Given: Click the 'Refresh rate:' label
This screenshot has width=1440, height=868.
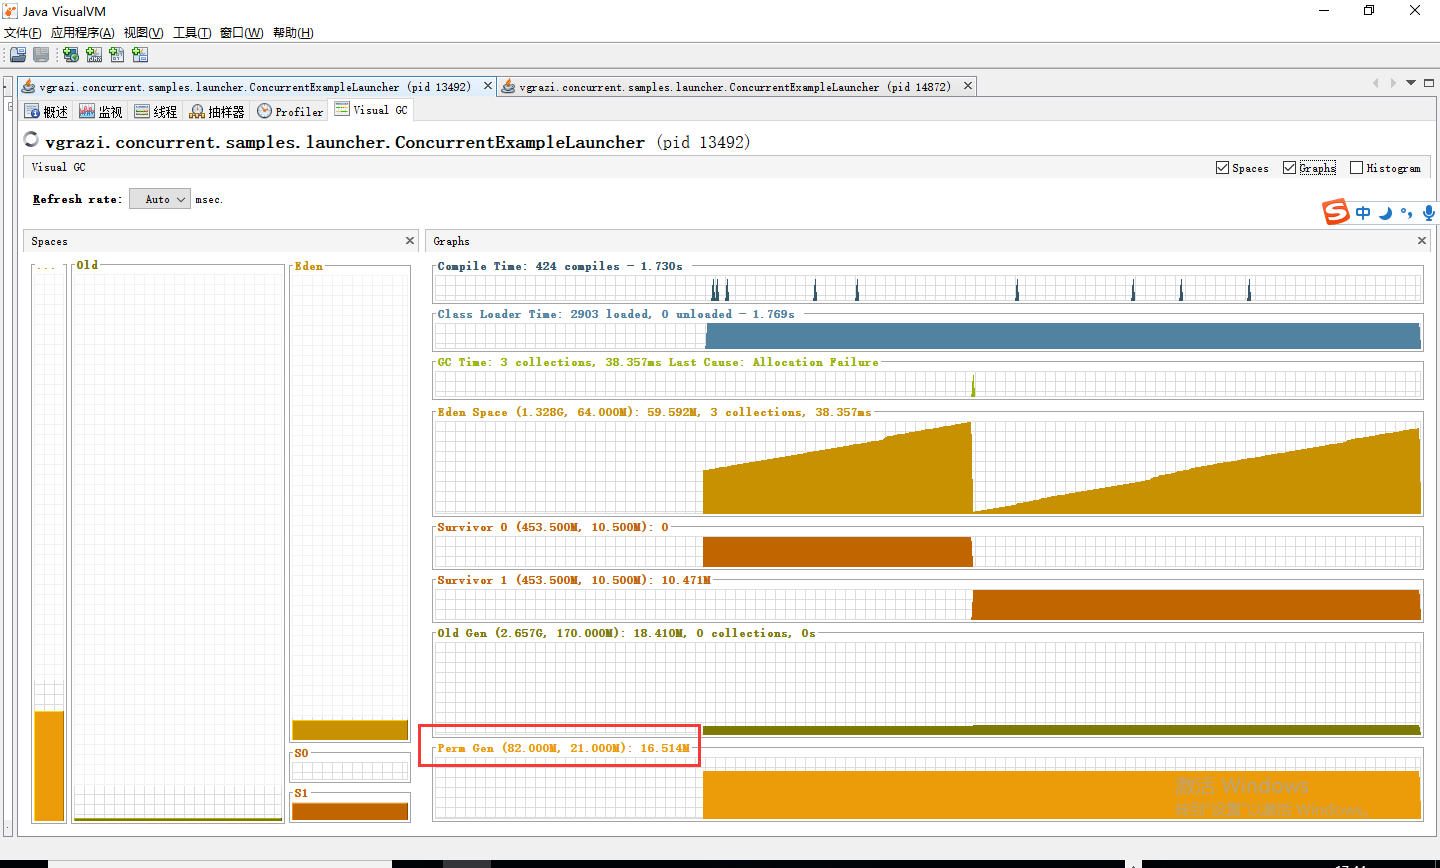Looking at the screenshot, I should pyautogui.click(x=78, y=199).
